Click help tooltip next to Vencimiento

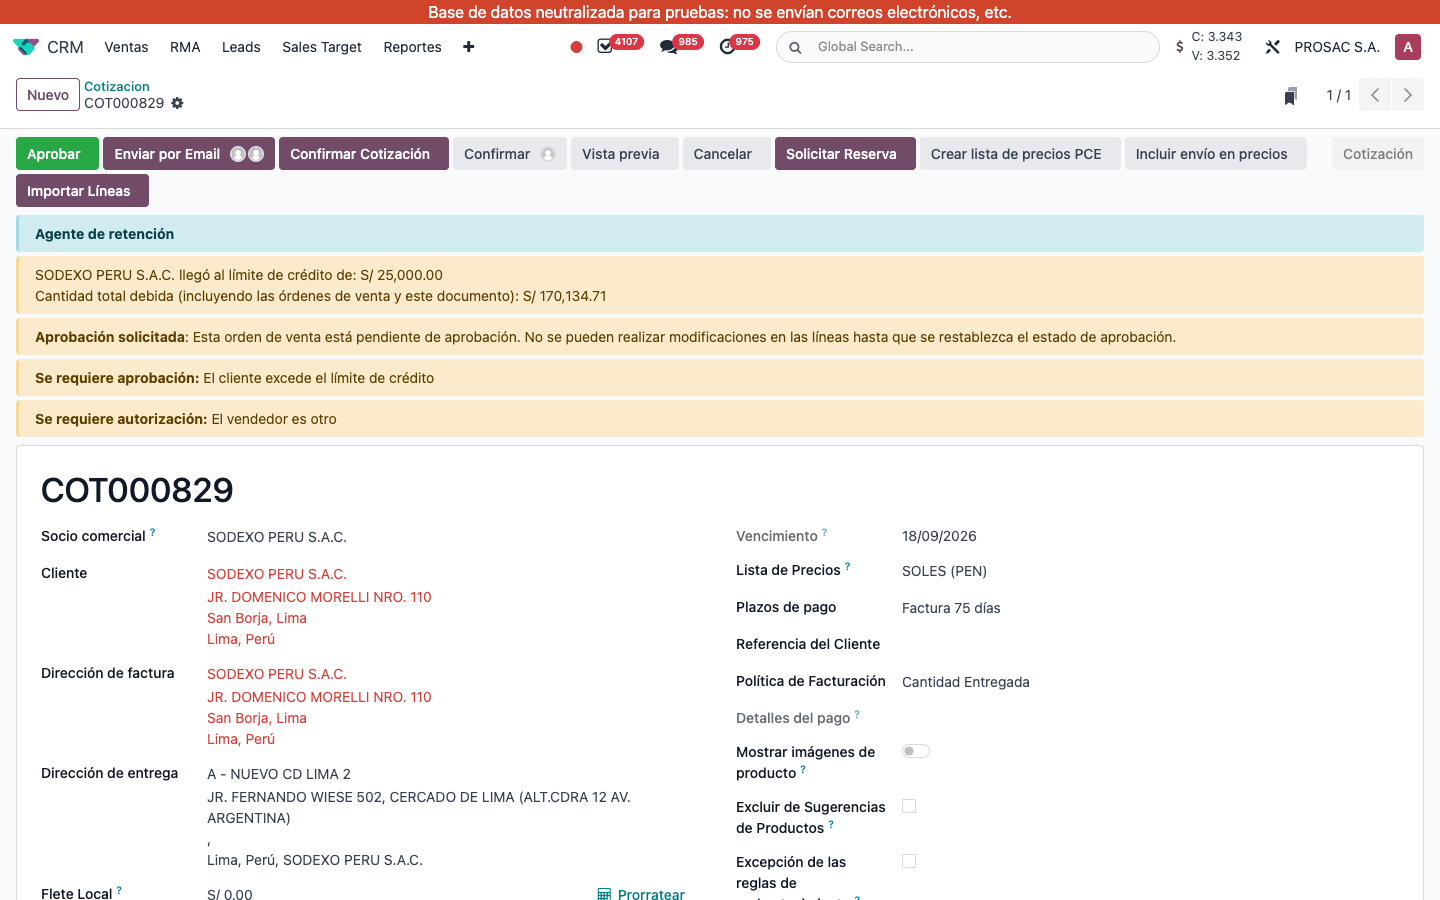click(x=824, y=533)
